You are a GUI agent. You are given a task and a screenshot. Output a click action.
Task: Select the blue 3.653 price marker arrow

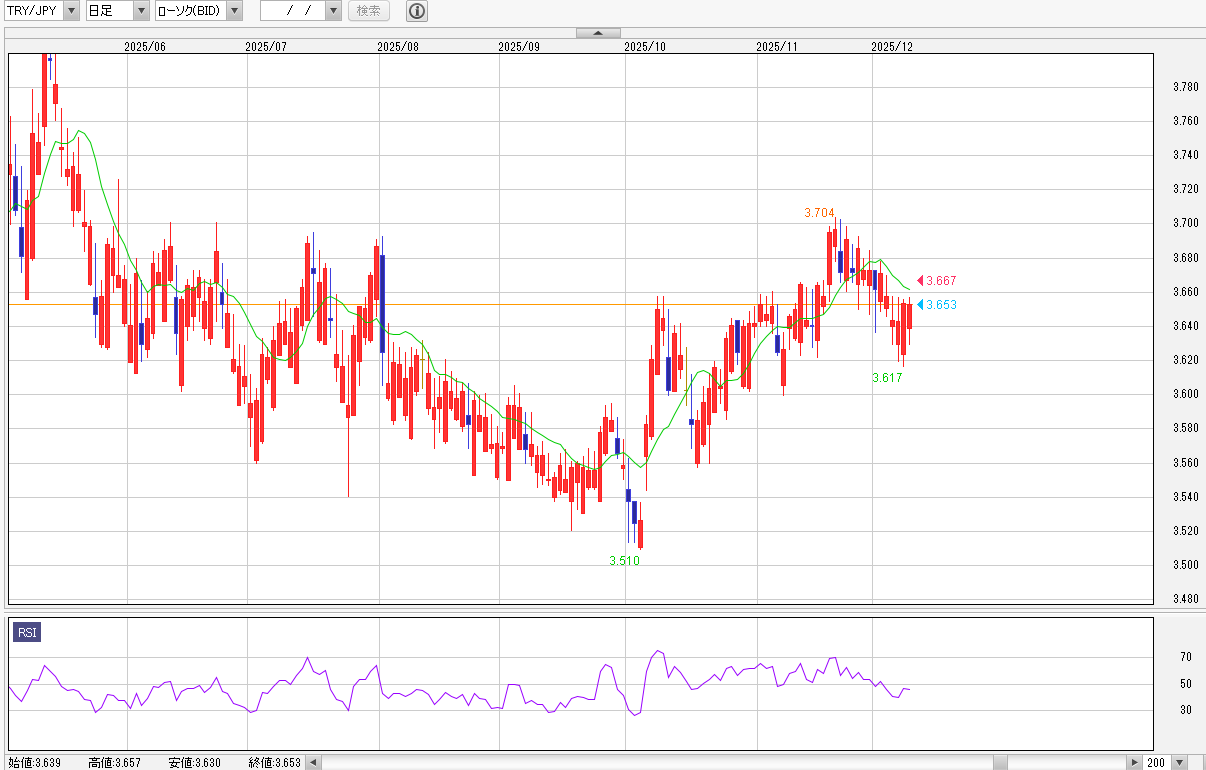[921, 305]
